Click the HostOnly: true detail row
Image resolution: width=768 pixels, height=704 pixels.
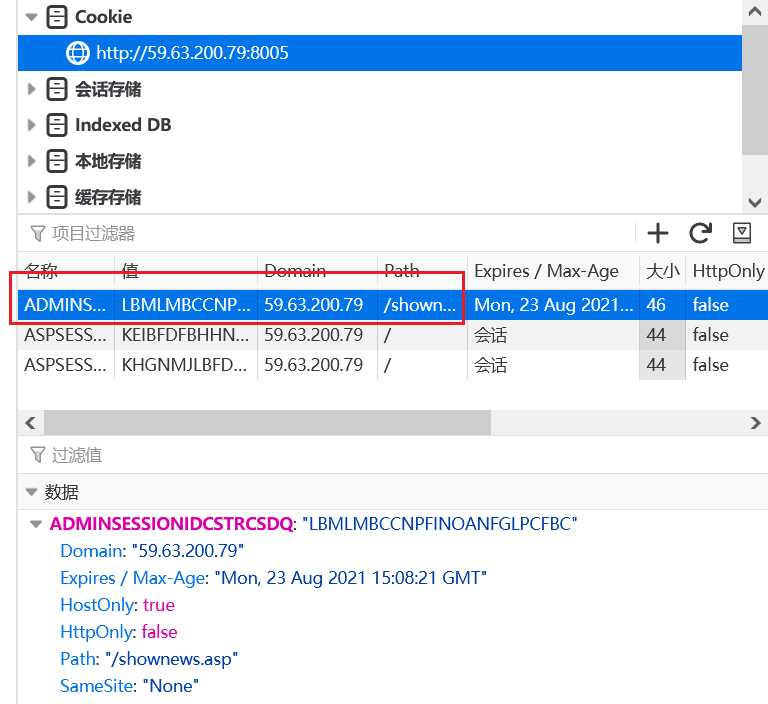click(x=118, y=605)
